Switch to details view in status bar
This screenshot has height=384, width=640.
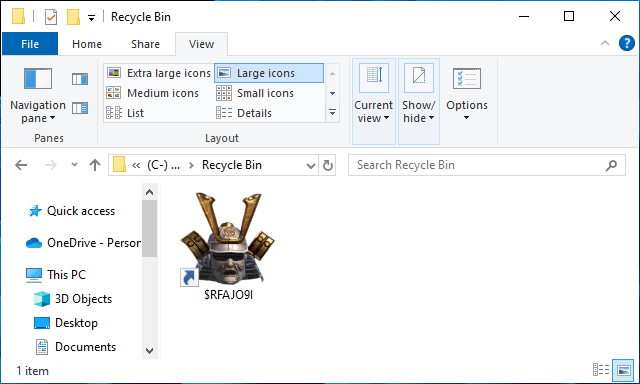point(601,370)
